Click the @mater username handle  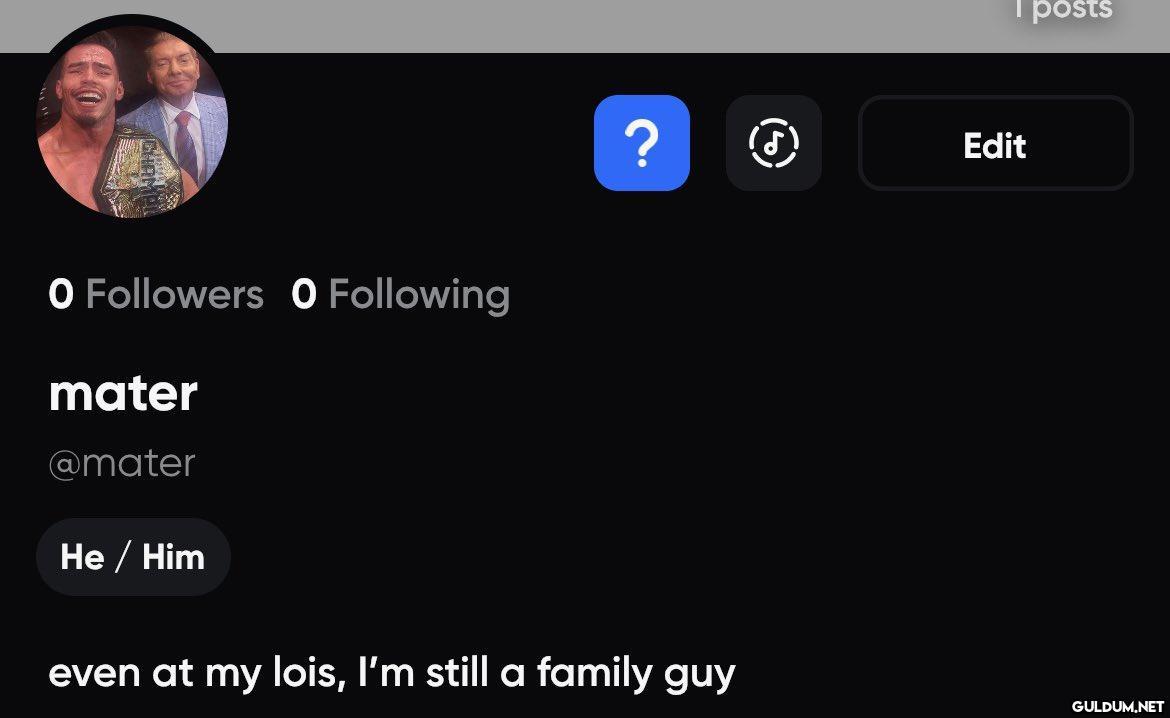click(x=122, y=463)
